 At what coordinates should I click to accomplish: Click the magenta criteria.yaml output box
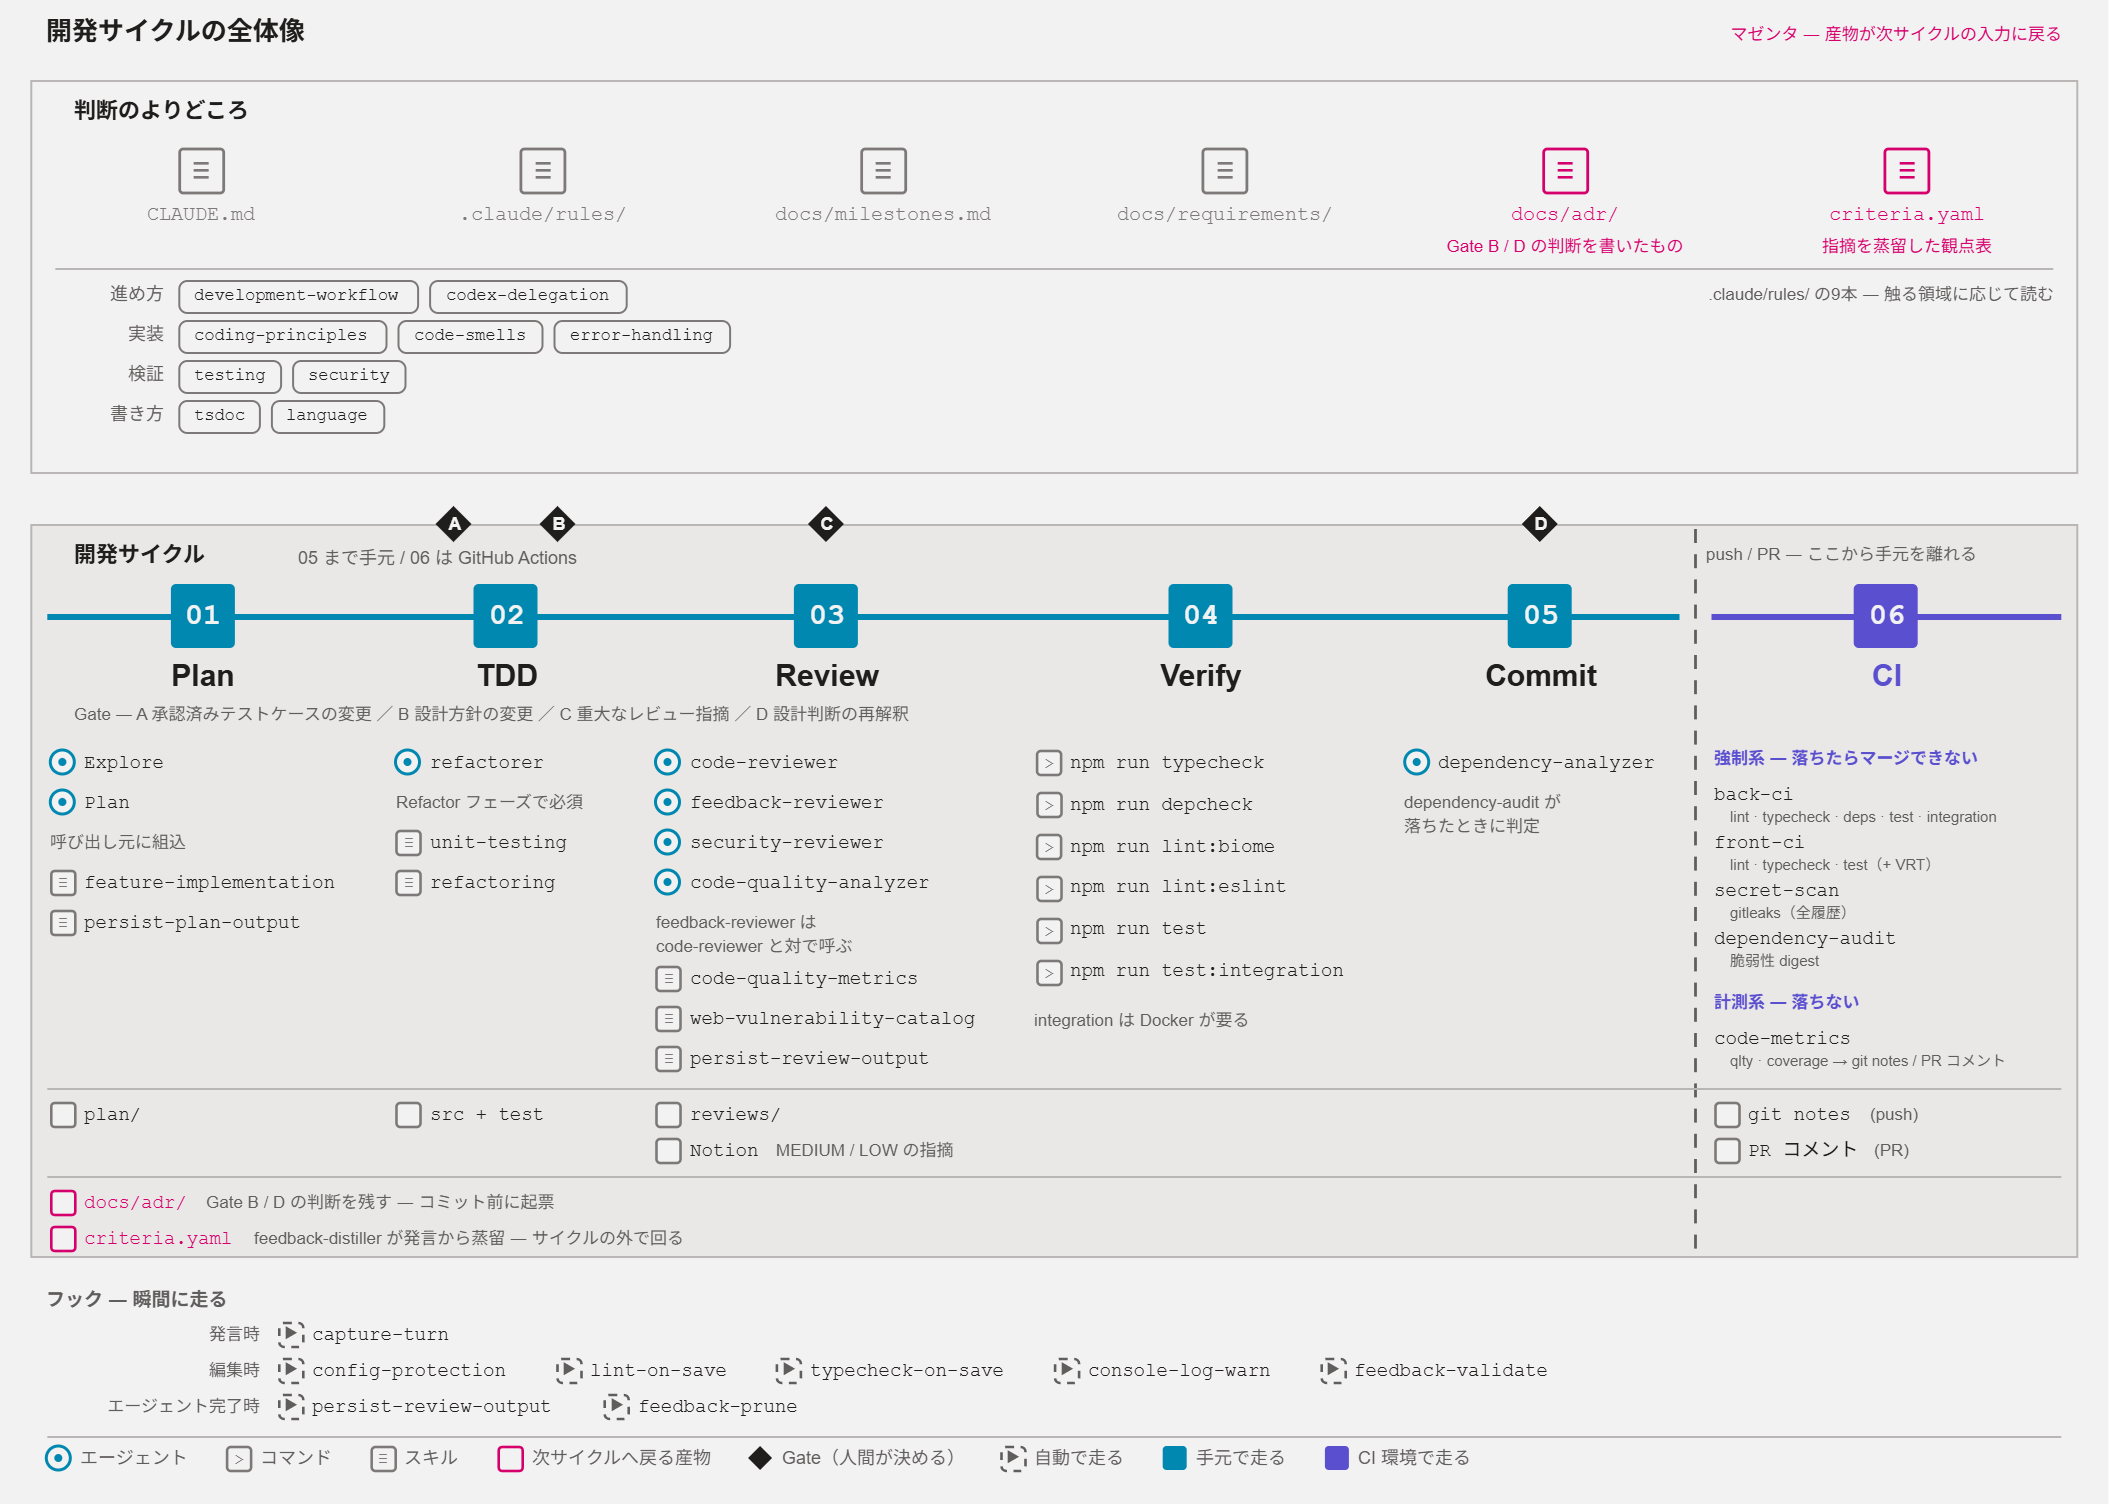63,1239
